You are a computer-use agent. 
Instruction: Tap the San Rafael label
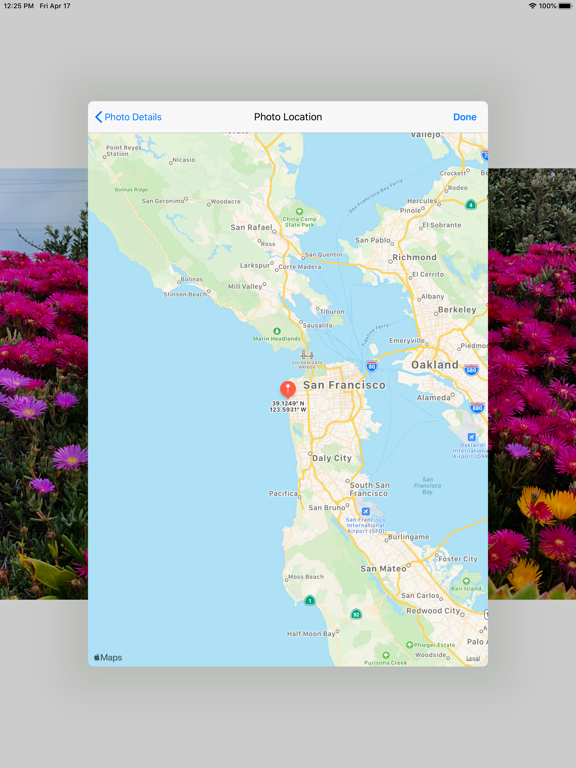tap(251, 227)
